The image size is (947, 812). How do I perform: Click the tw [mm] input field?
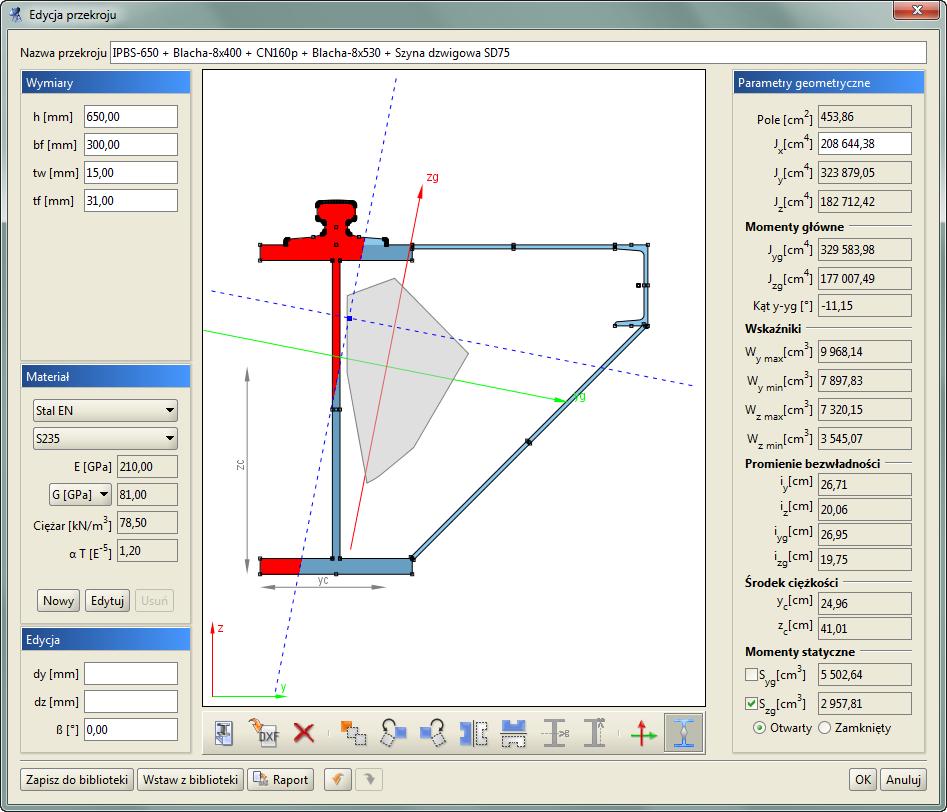point(131,172)
